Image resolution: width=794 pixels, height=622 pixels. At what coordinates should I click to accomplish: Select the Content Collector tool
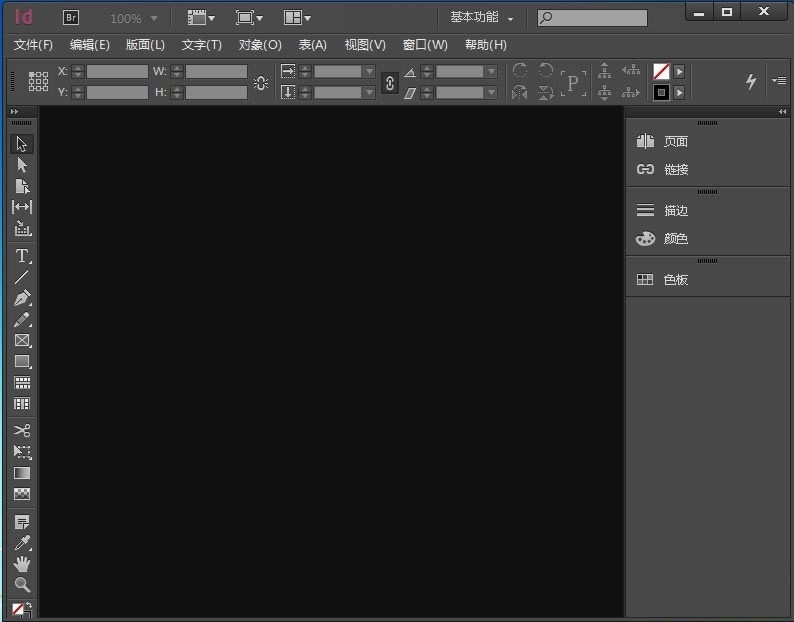click(22, 228)
